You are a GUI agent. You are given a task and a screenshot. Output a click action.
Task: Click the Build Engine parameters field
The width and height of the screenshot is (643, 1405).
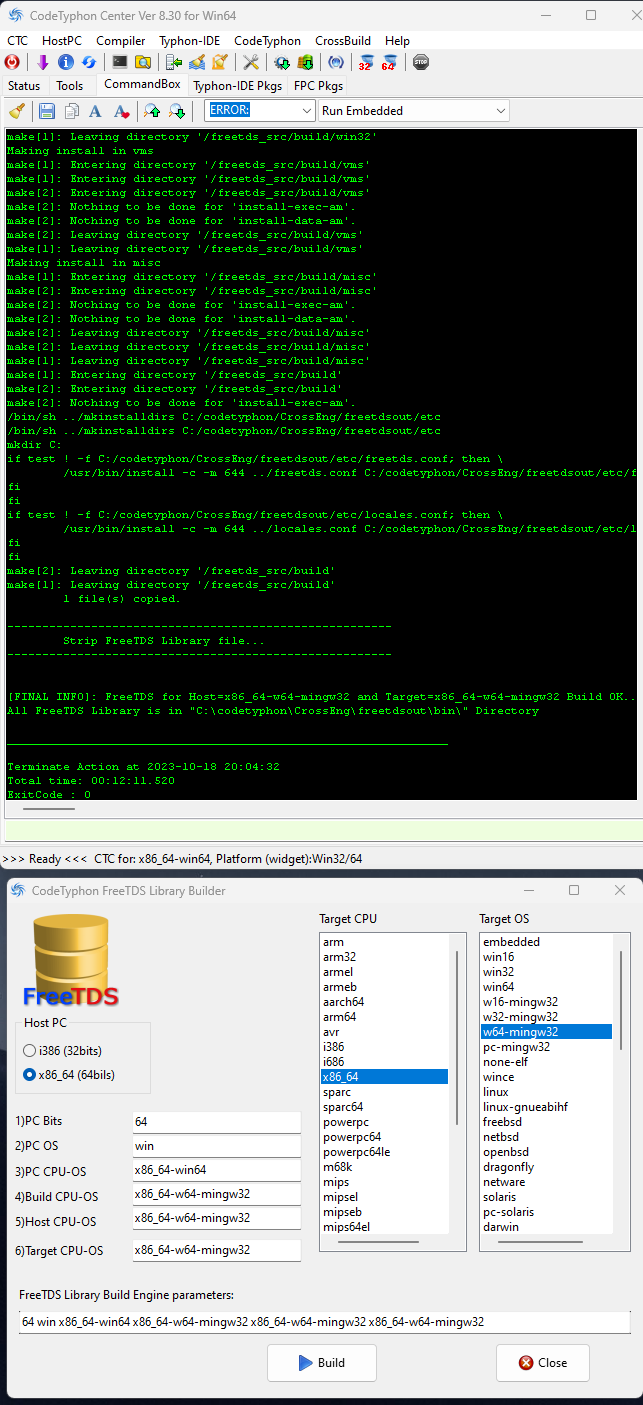coord(325,1322)
